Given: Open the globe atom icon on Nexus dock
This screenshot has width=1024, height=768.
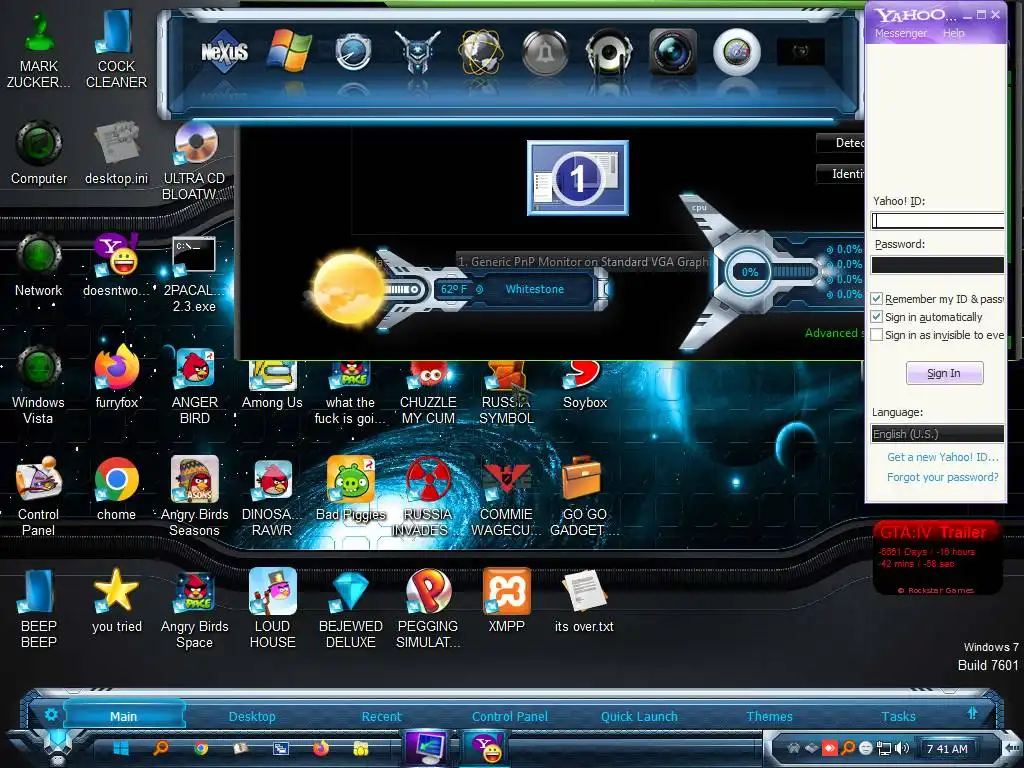Looking at the screenshot, I should [481, 52].
